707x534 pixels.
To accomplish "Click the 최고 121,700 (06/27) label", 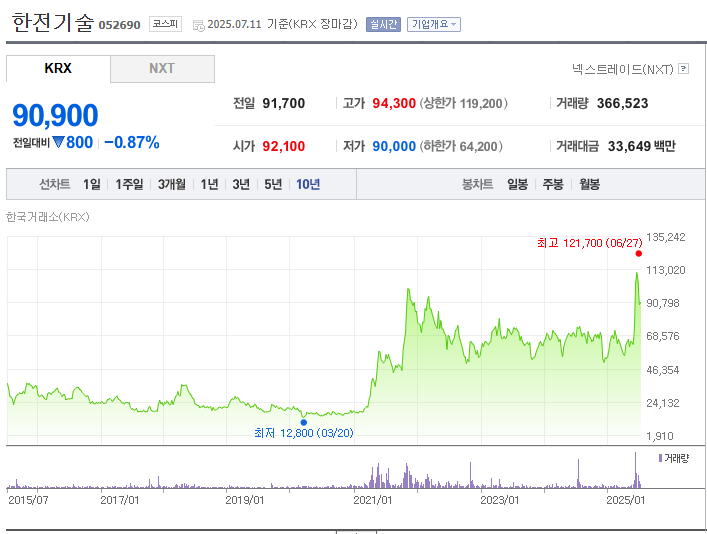I will tap(590, 243).
